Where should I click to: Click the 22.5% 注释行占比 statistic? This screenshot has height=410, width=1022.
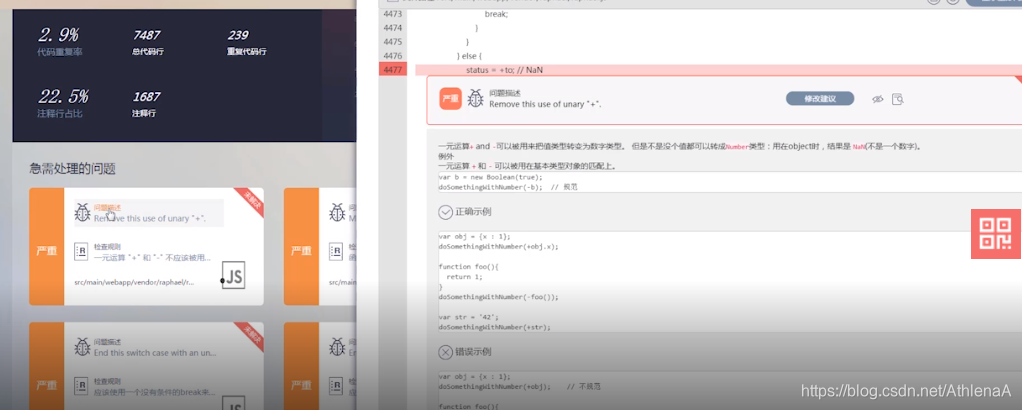point(63,104)
